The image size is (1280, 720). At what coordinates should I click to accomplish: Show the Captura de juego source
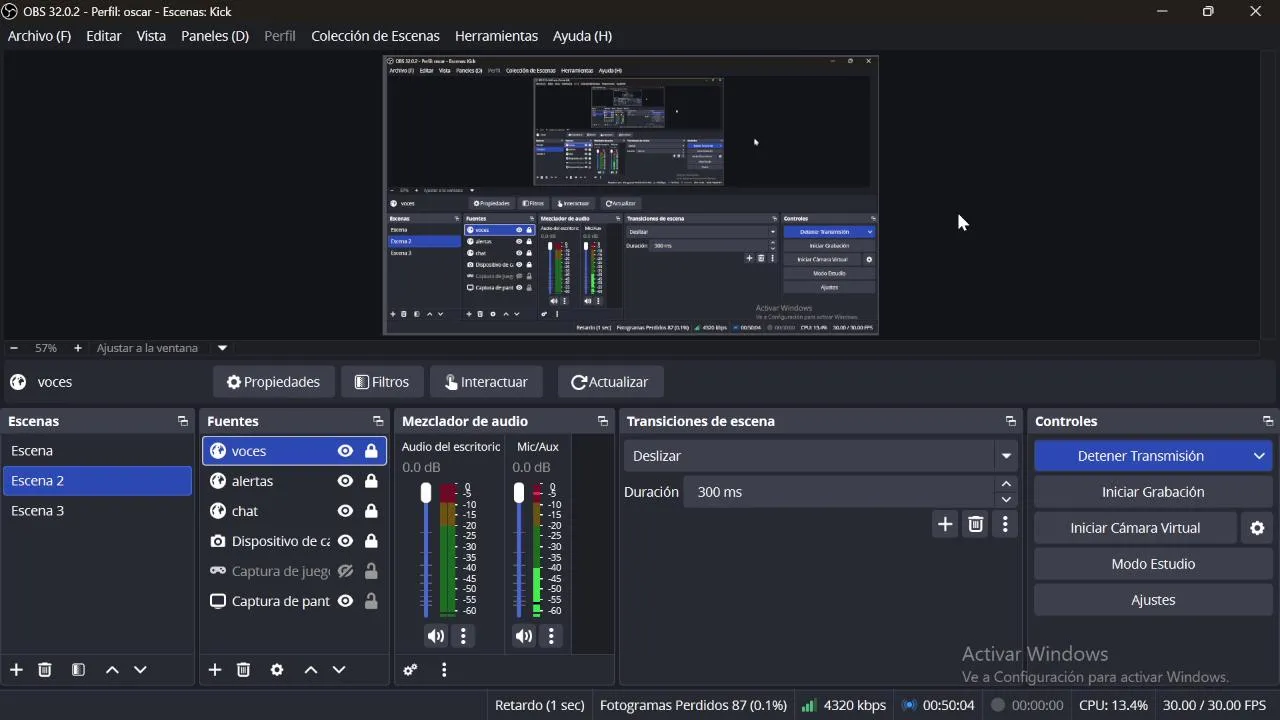coord(345,571)
